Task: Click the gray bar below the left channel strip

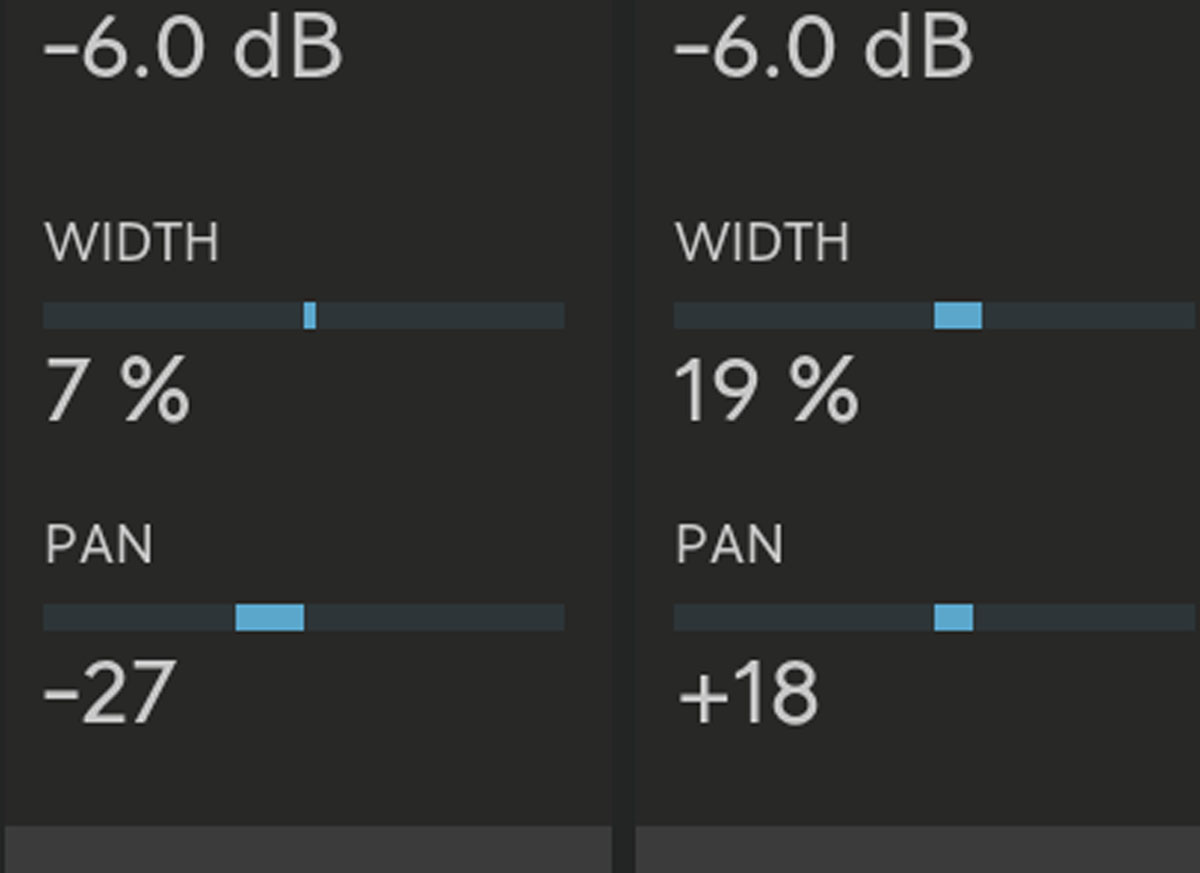Action: 308,849
